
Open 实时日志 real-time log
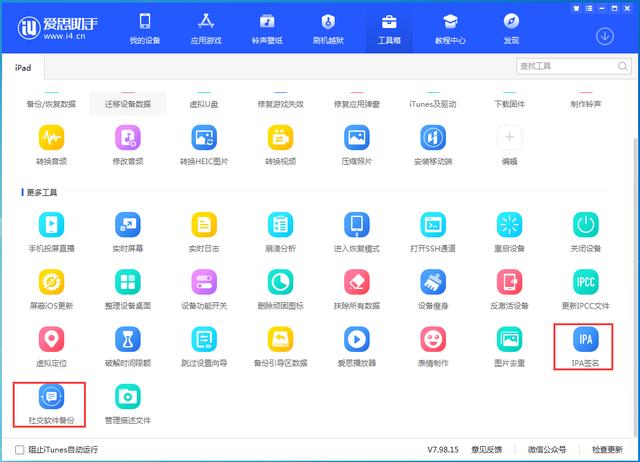click(x=204, y=224)
